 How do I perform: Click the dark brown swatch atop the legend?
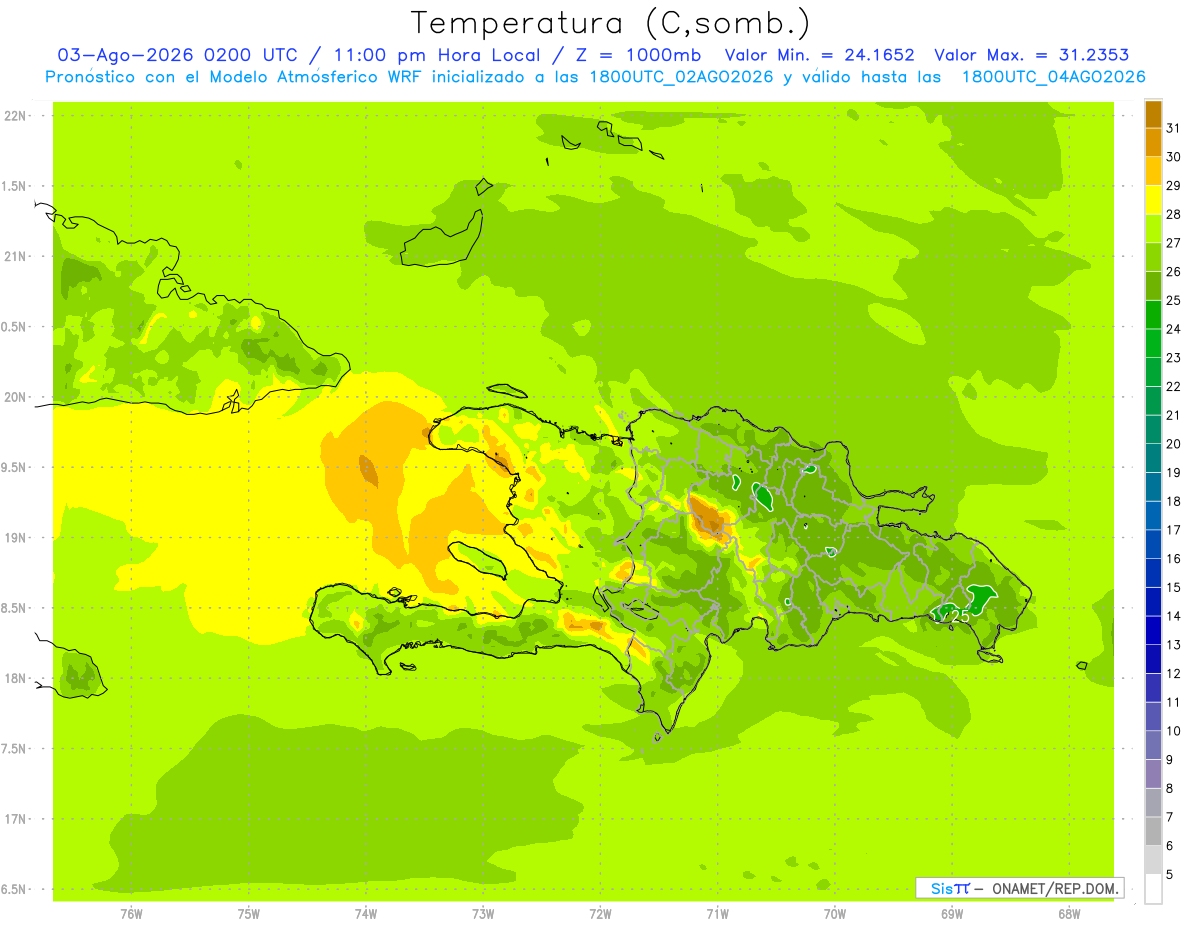pyautogui.click(x=1153, y=114)
